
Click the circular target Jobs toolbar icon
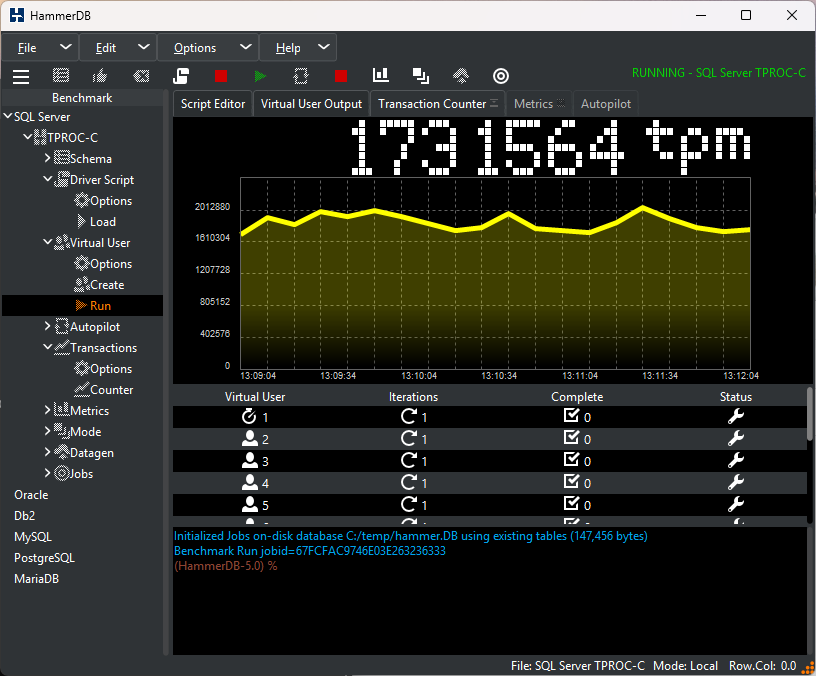(501, 76)
